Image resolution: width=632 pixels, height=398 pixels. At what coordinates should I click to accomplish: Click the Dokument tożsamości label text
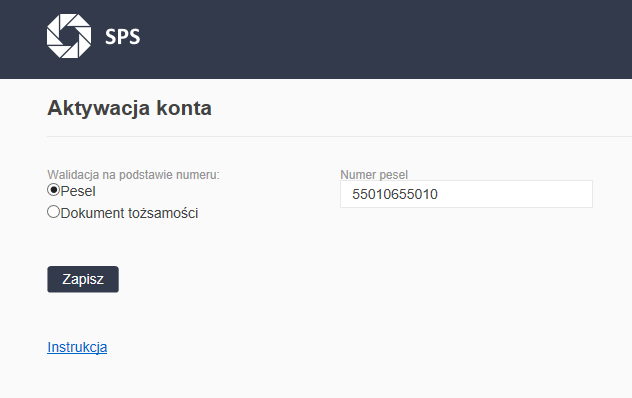coord(129,213)
